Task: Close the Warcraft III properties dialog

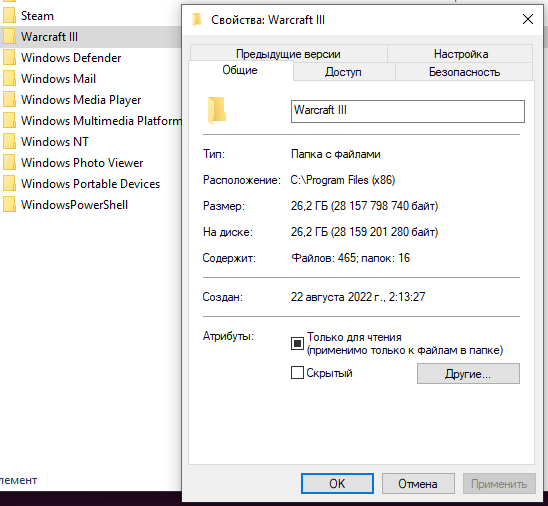Action: (x=528, y=19)
